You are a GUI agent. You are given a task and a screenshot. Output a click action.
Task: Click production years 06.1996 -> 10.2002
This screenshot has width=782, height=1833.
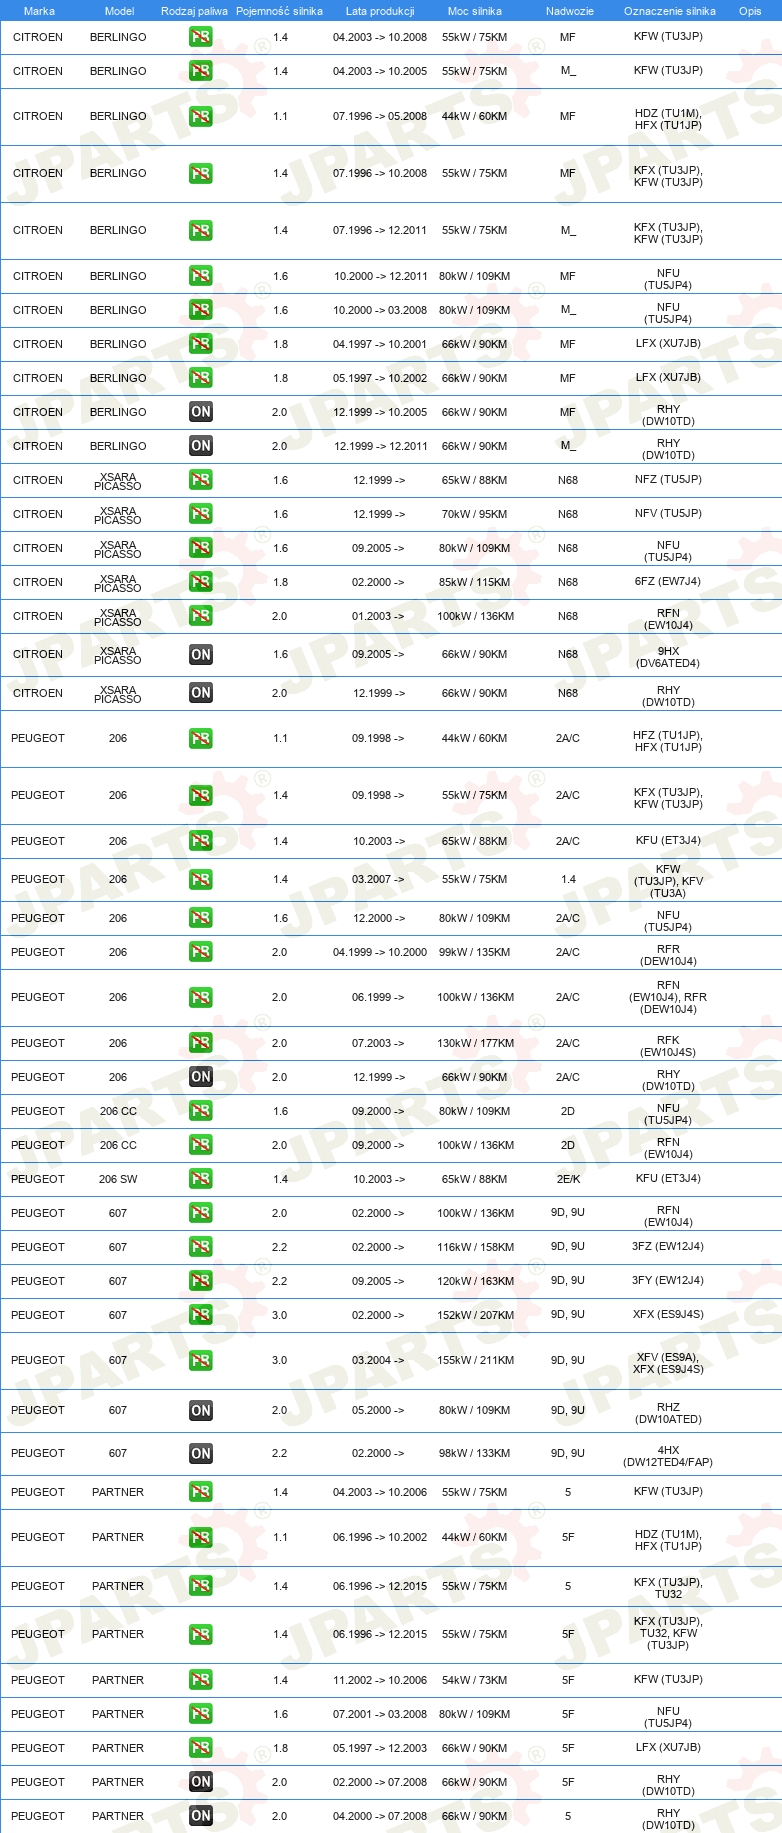380,1537
